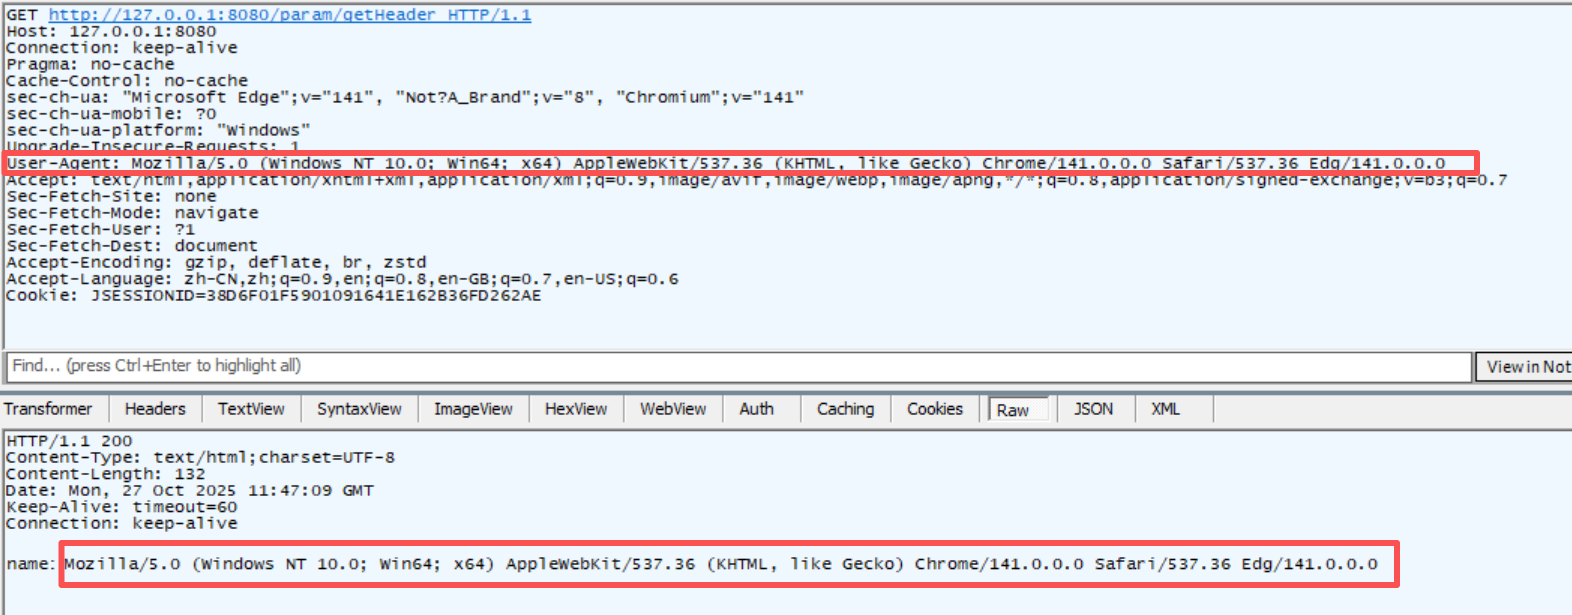Select the Content-Length: 132 line
The width and height of the screenshot is (1572, 615).
(x=106, y=474)
